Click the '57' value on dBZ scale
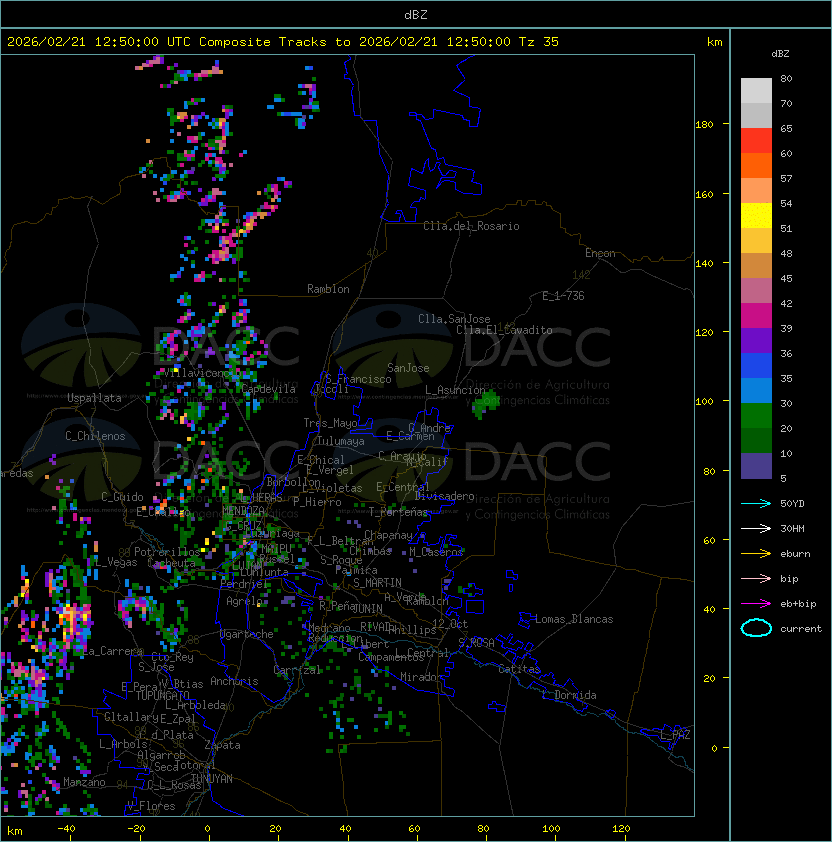Viewport: 832px width, 842px height. (x=786, y=178)
